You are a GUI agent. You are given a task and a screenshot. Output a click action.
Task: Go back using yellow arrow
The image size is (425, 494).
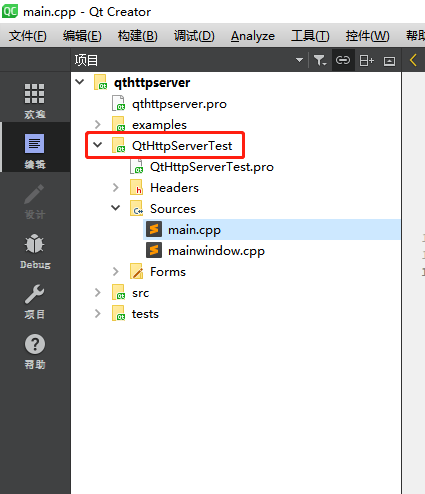(x=413, y=60)
